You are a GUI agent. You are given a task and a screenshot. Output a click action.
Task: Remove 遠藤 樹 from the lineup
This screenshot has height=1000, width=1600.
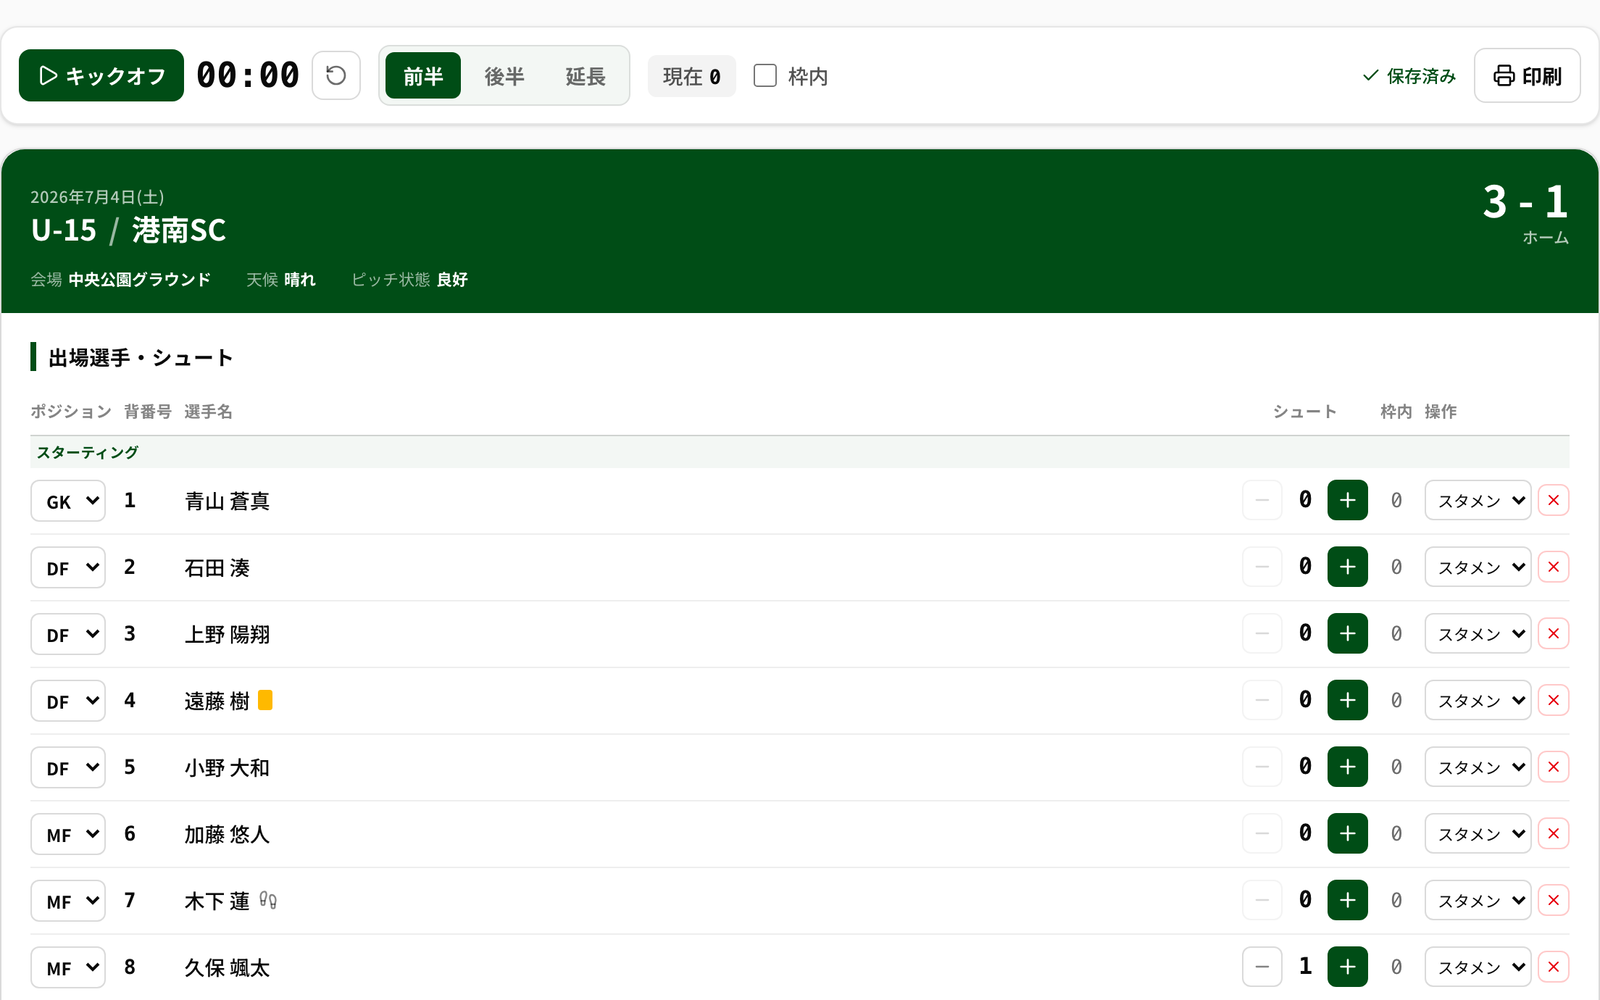[x=1553, y=700]
